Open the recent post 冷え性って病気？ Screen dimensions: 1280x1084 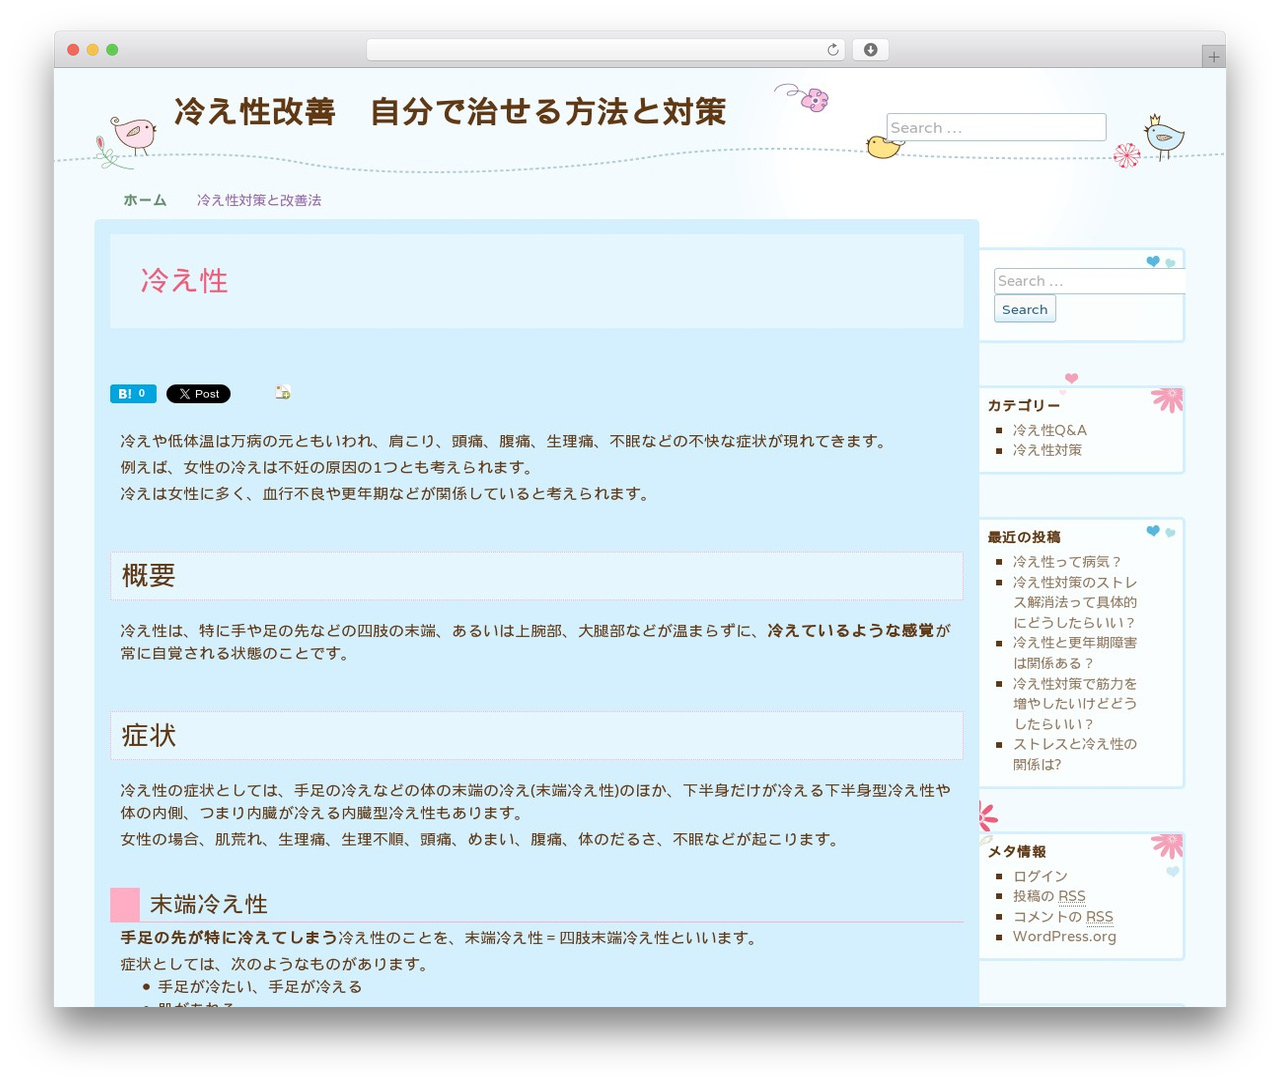[1067, 562]
